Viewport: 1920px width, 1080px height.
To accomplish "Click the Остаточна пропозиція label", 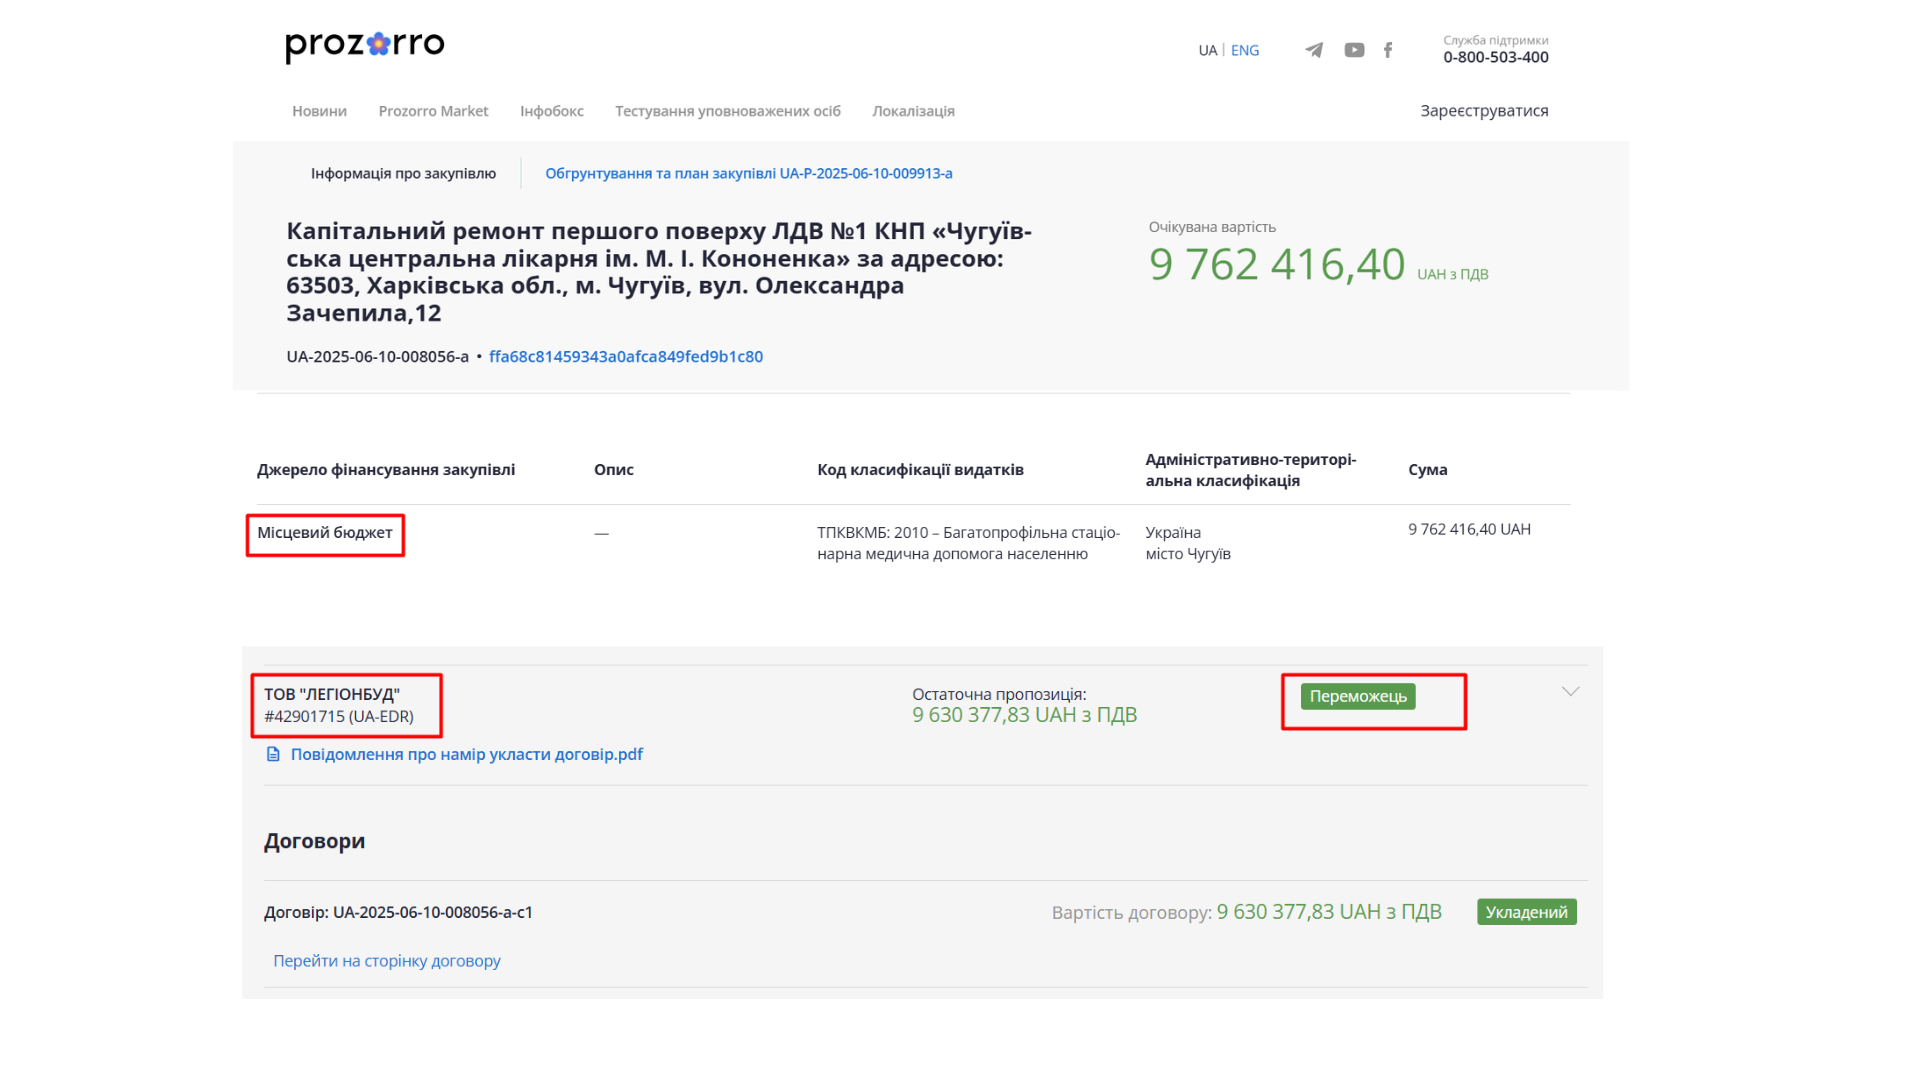I will pyautogui.click(x=999, y=694).
